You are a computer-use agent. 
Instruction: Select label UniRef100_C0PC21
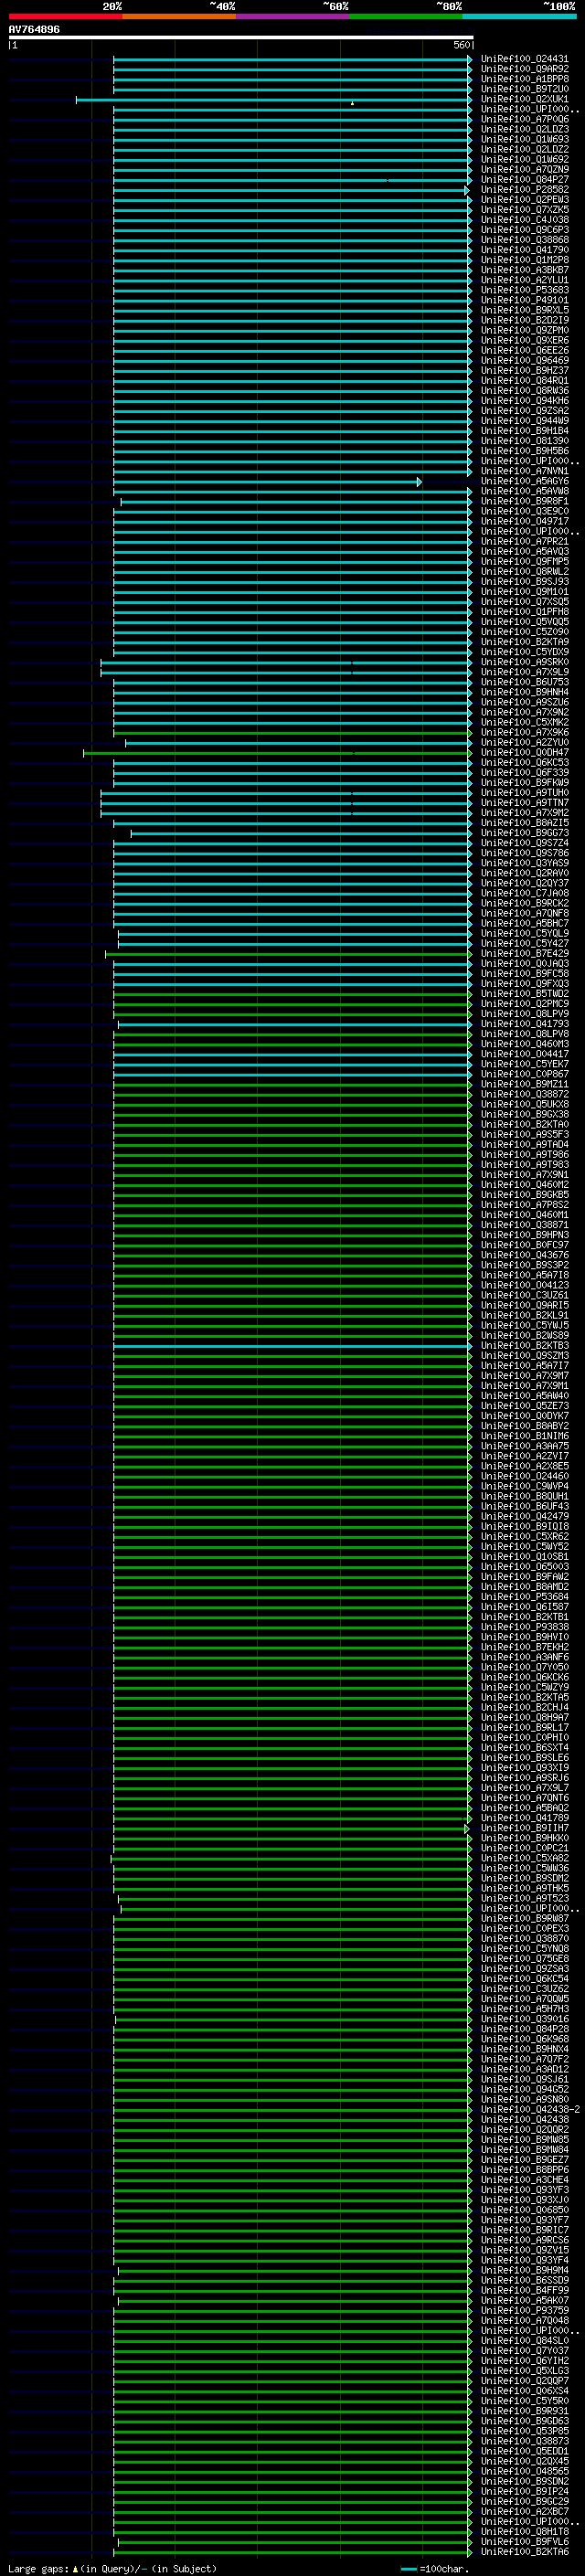point(524,1848)
